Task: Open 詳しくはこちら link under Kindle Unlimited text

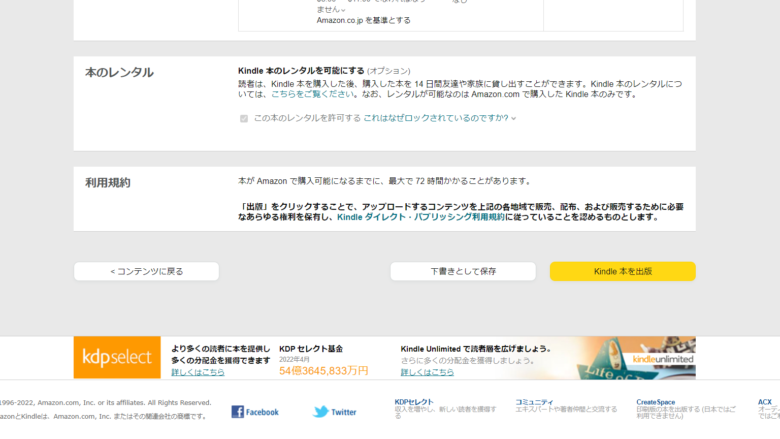Action: pos(427,372)
